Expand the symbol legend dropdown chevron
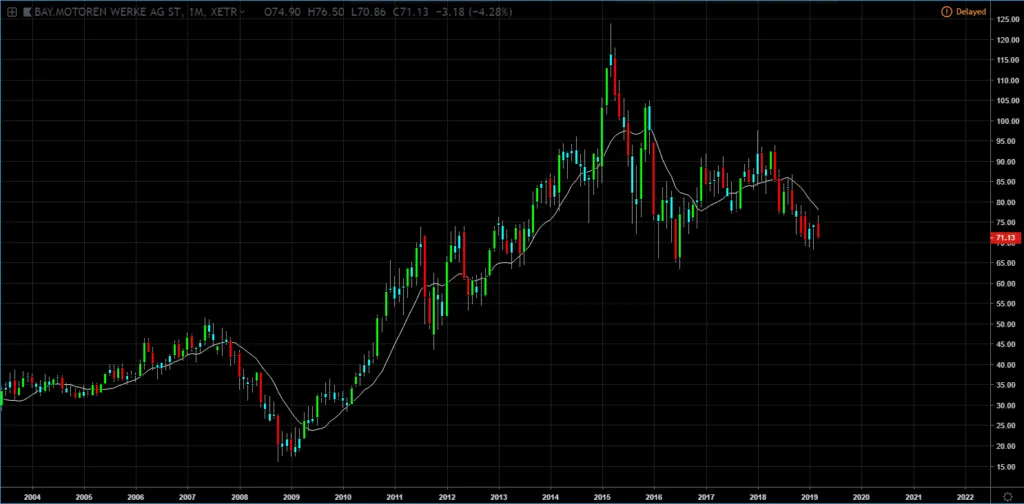Viewport: 1024px width, 504px height. click(243, 12)
